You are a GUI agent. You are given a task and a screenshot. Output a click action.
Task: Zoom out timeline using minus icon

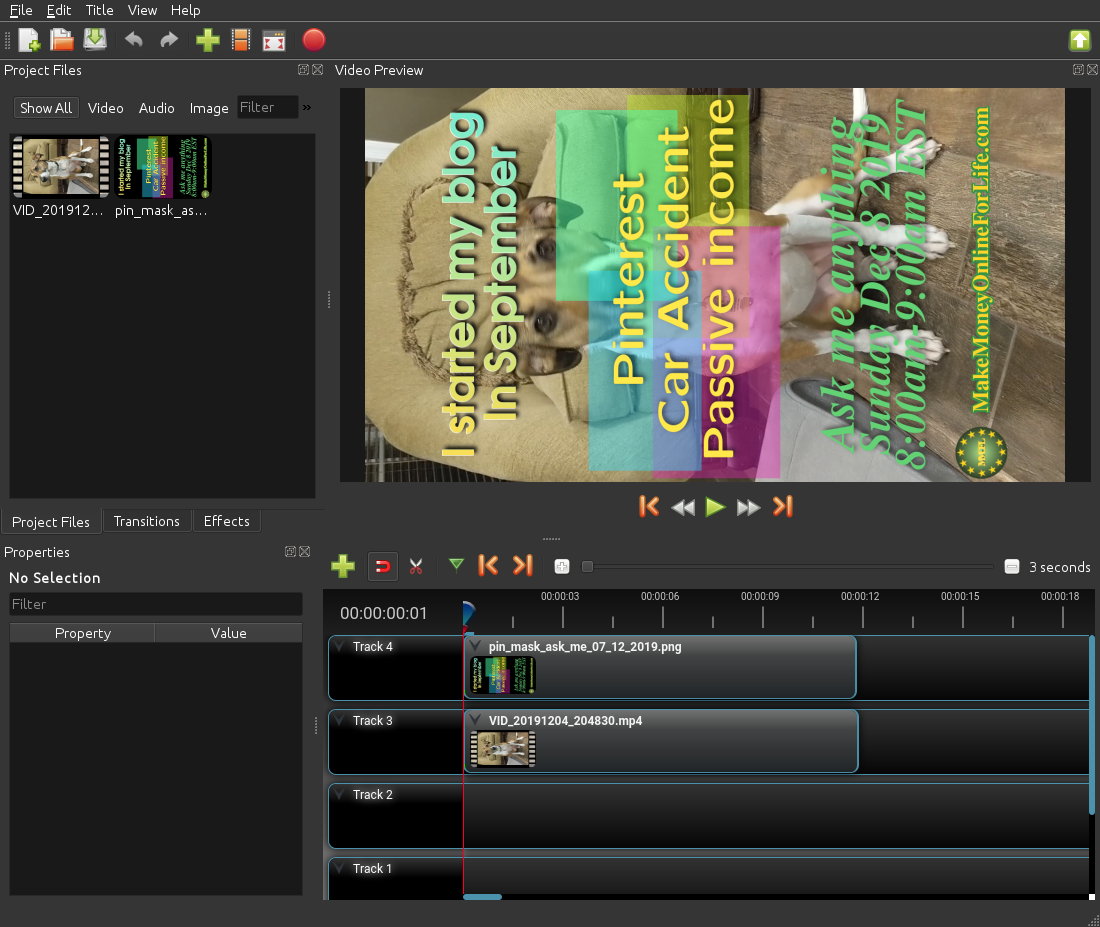point(1012,566)
